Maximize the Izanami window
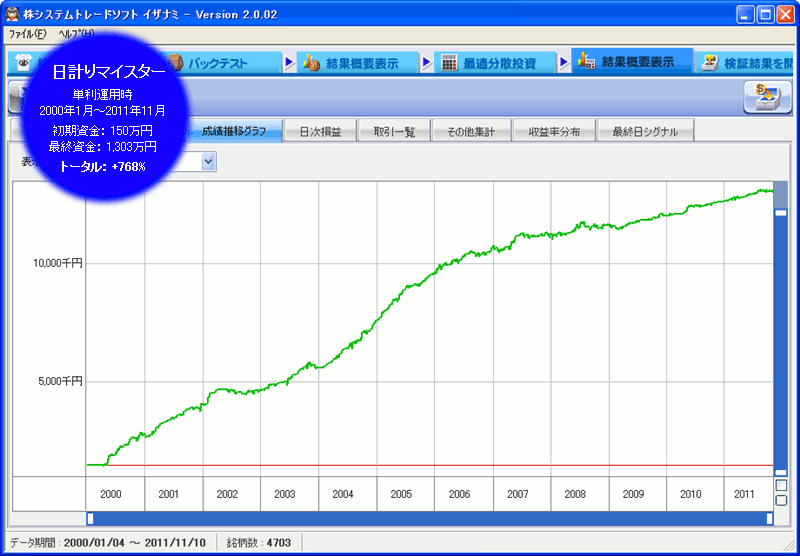This screenshot has width=800, height=556. (x=765, y=15)
